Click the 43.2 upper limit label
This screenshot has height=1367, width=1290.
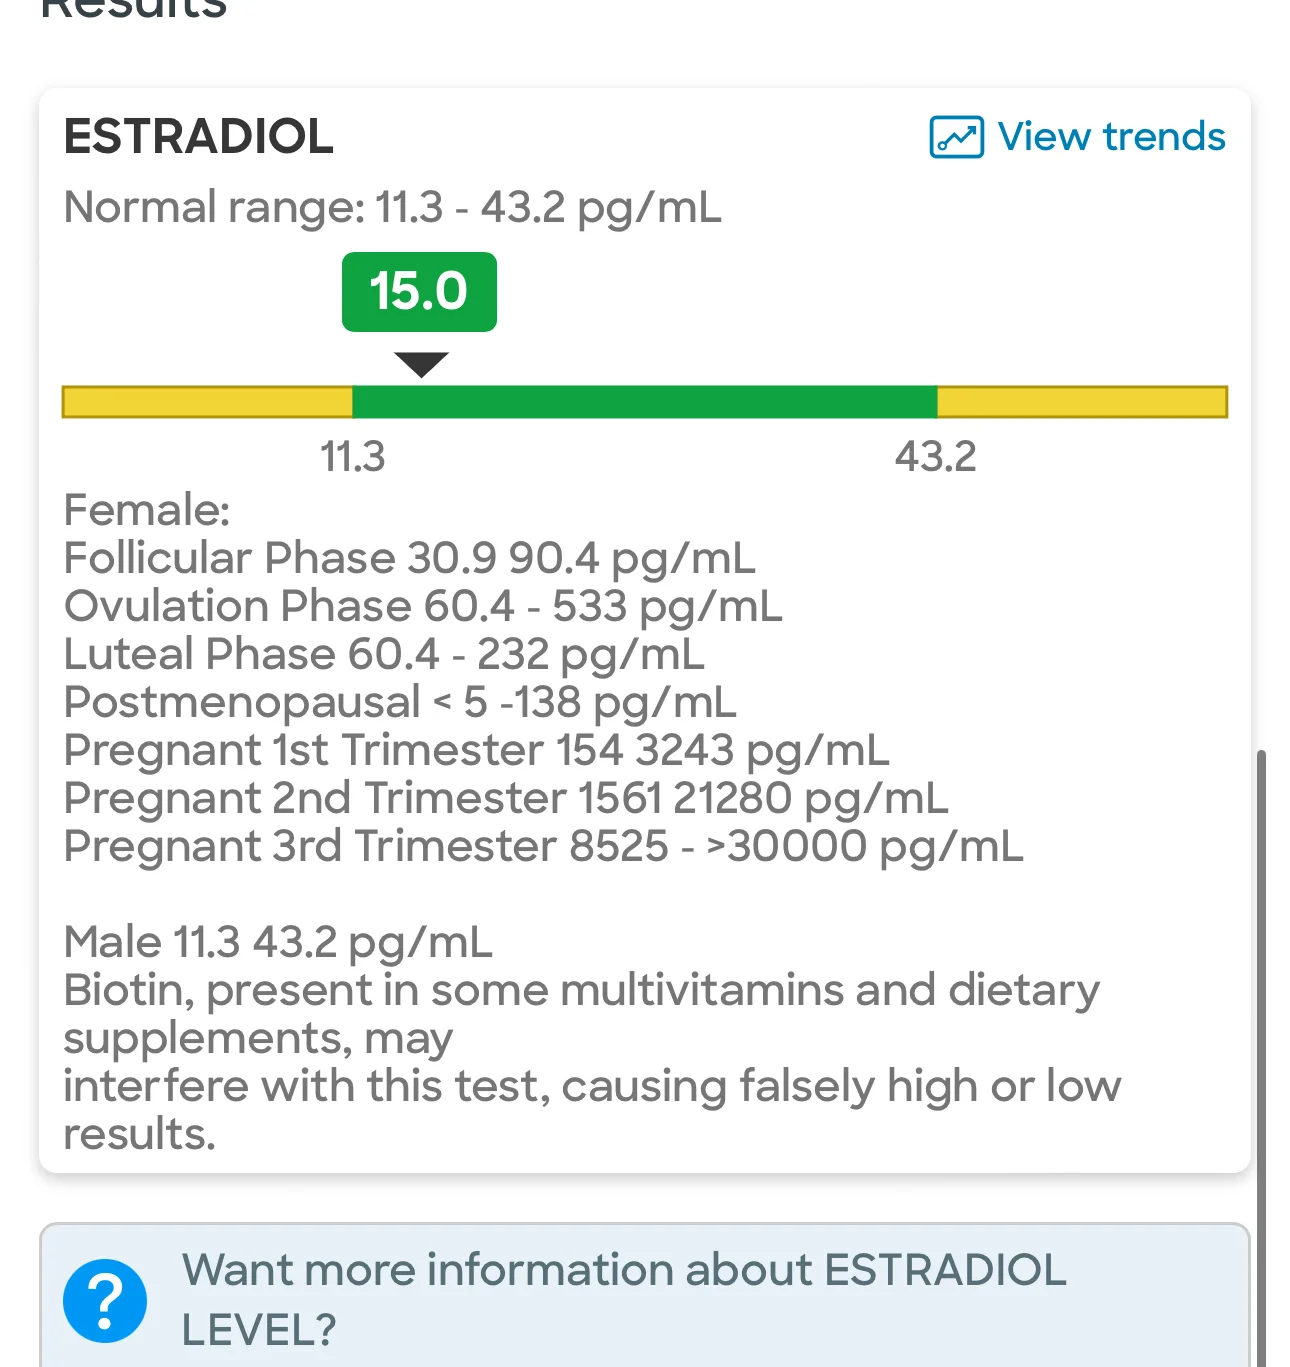point(935,457)
